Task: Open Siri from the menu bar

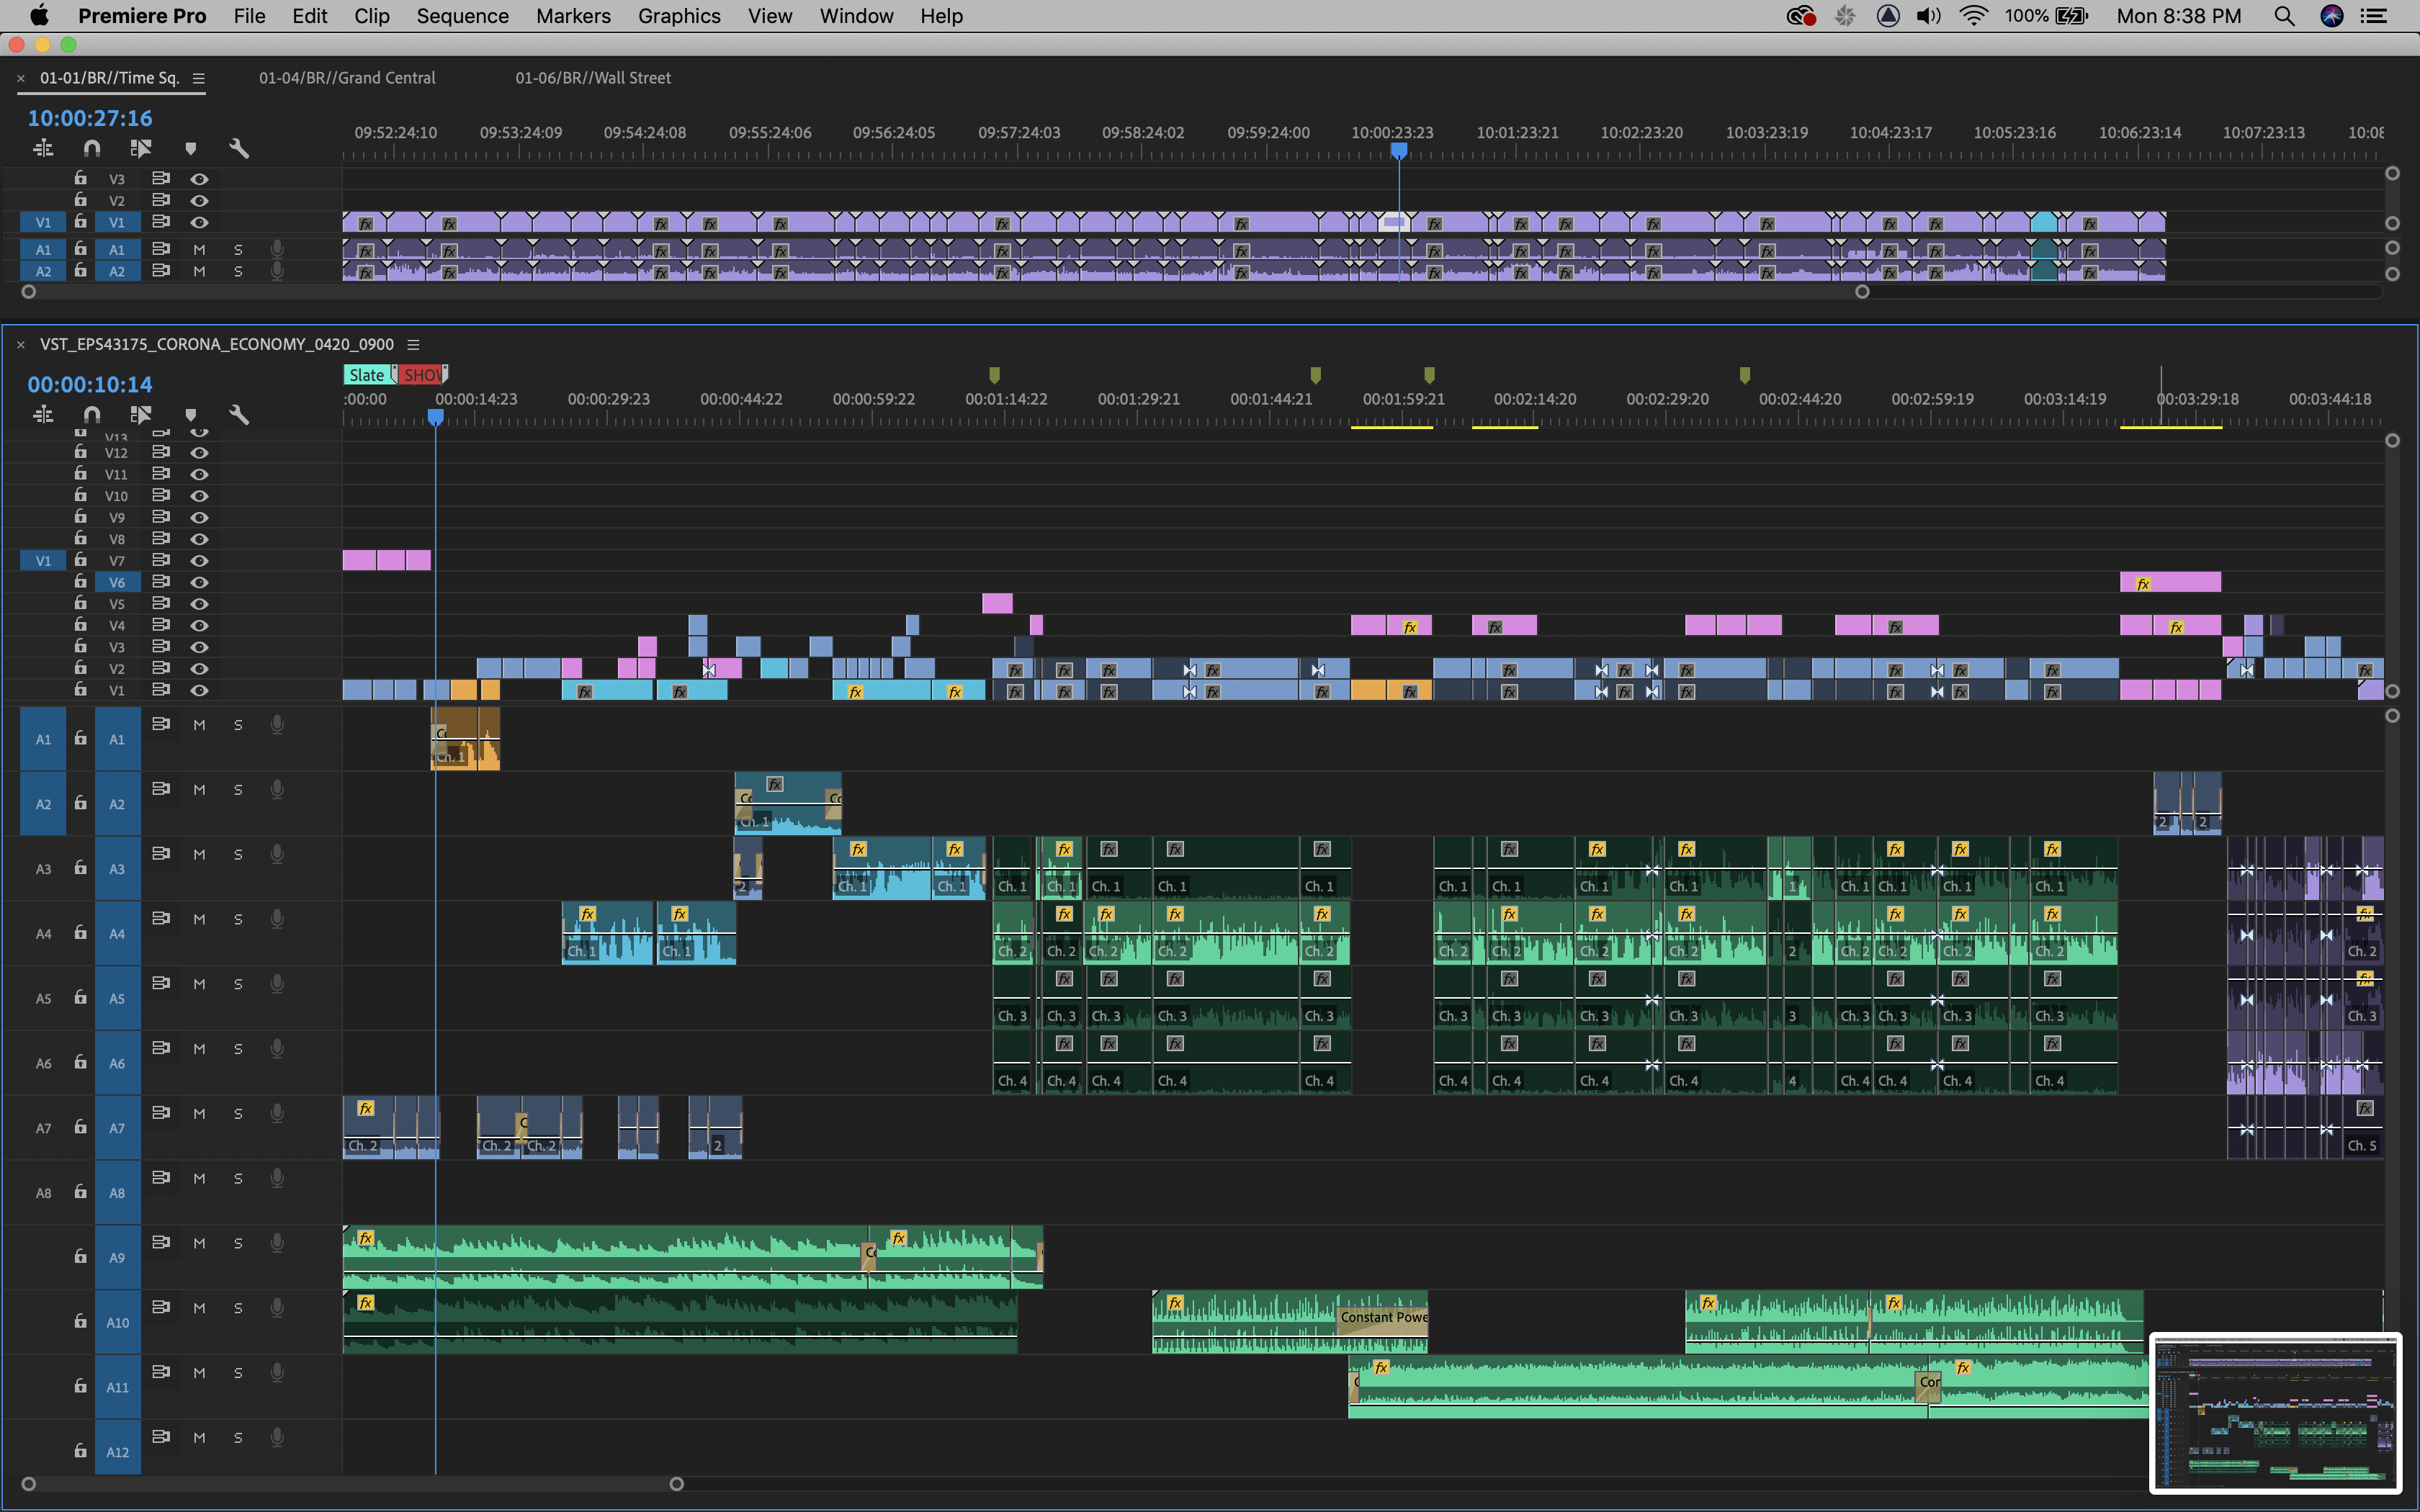Action: click(x=2331, y=16)
